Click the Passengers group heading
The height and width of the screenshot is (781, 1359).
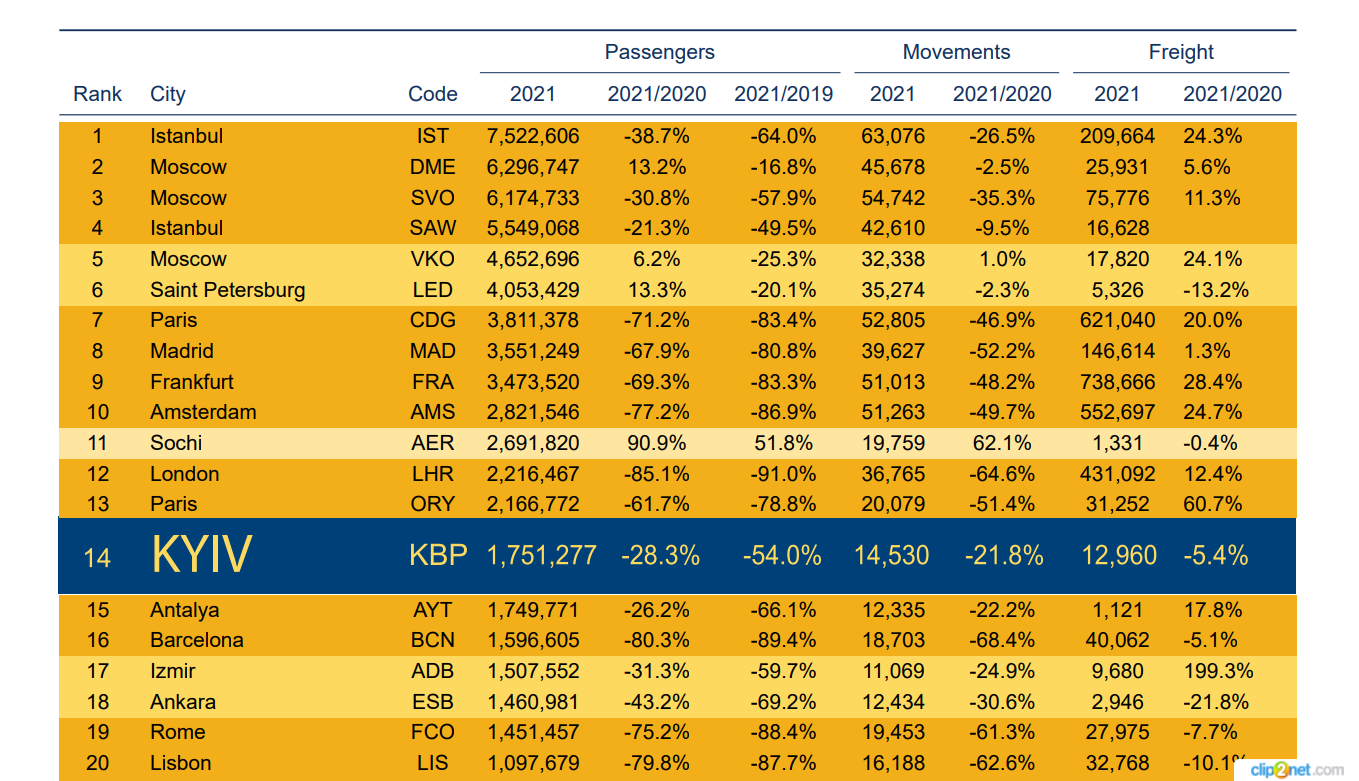660,52
